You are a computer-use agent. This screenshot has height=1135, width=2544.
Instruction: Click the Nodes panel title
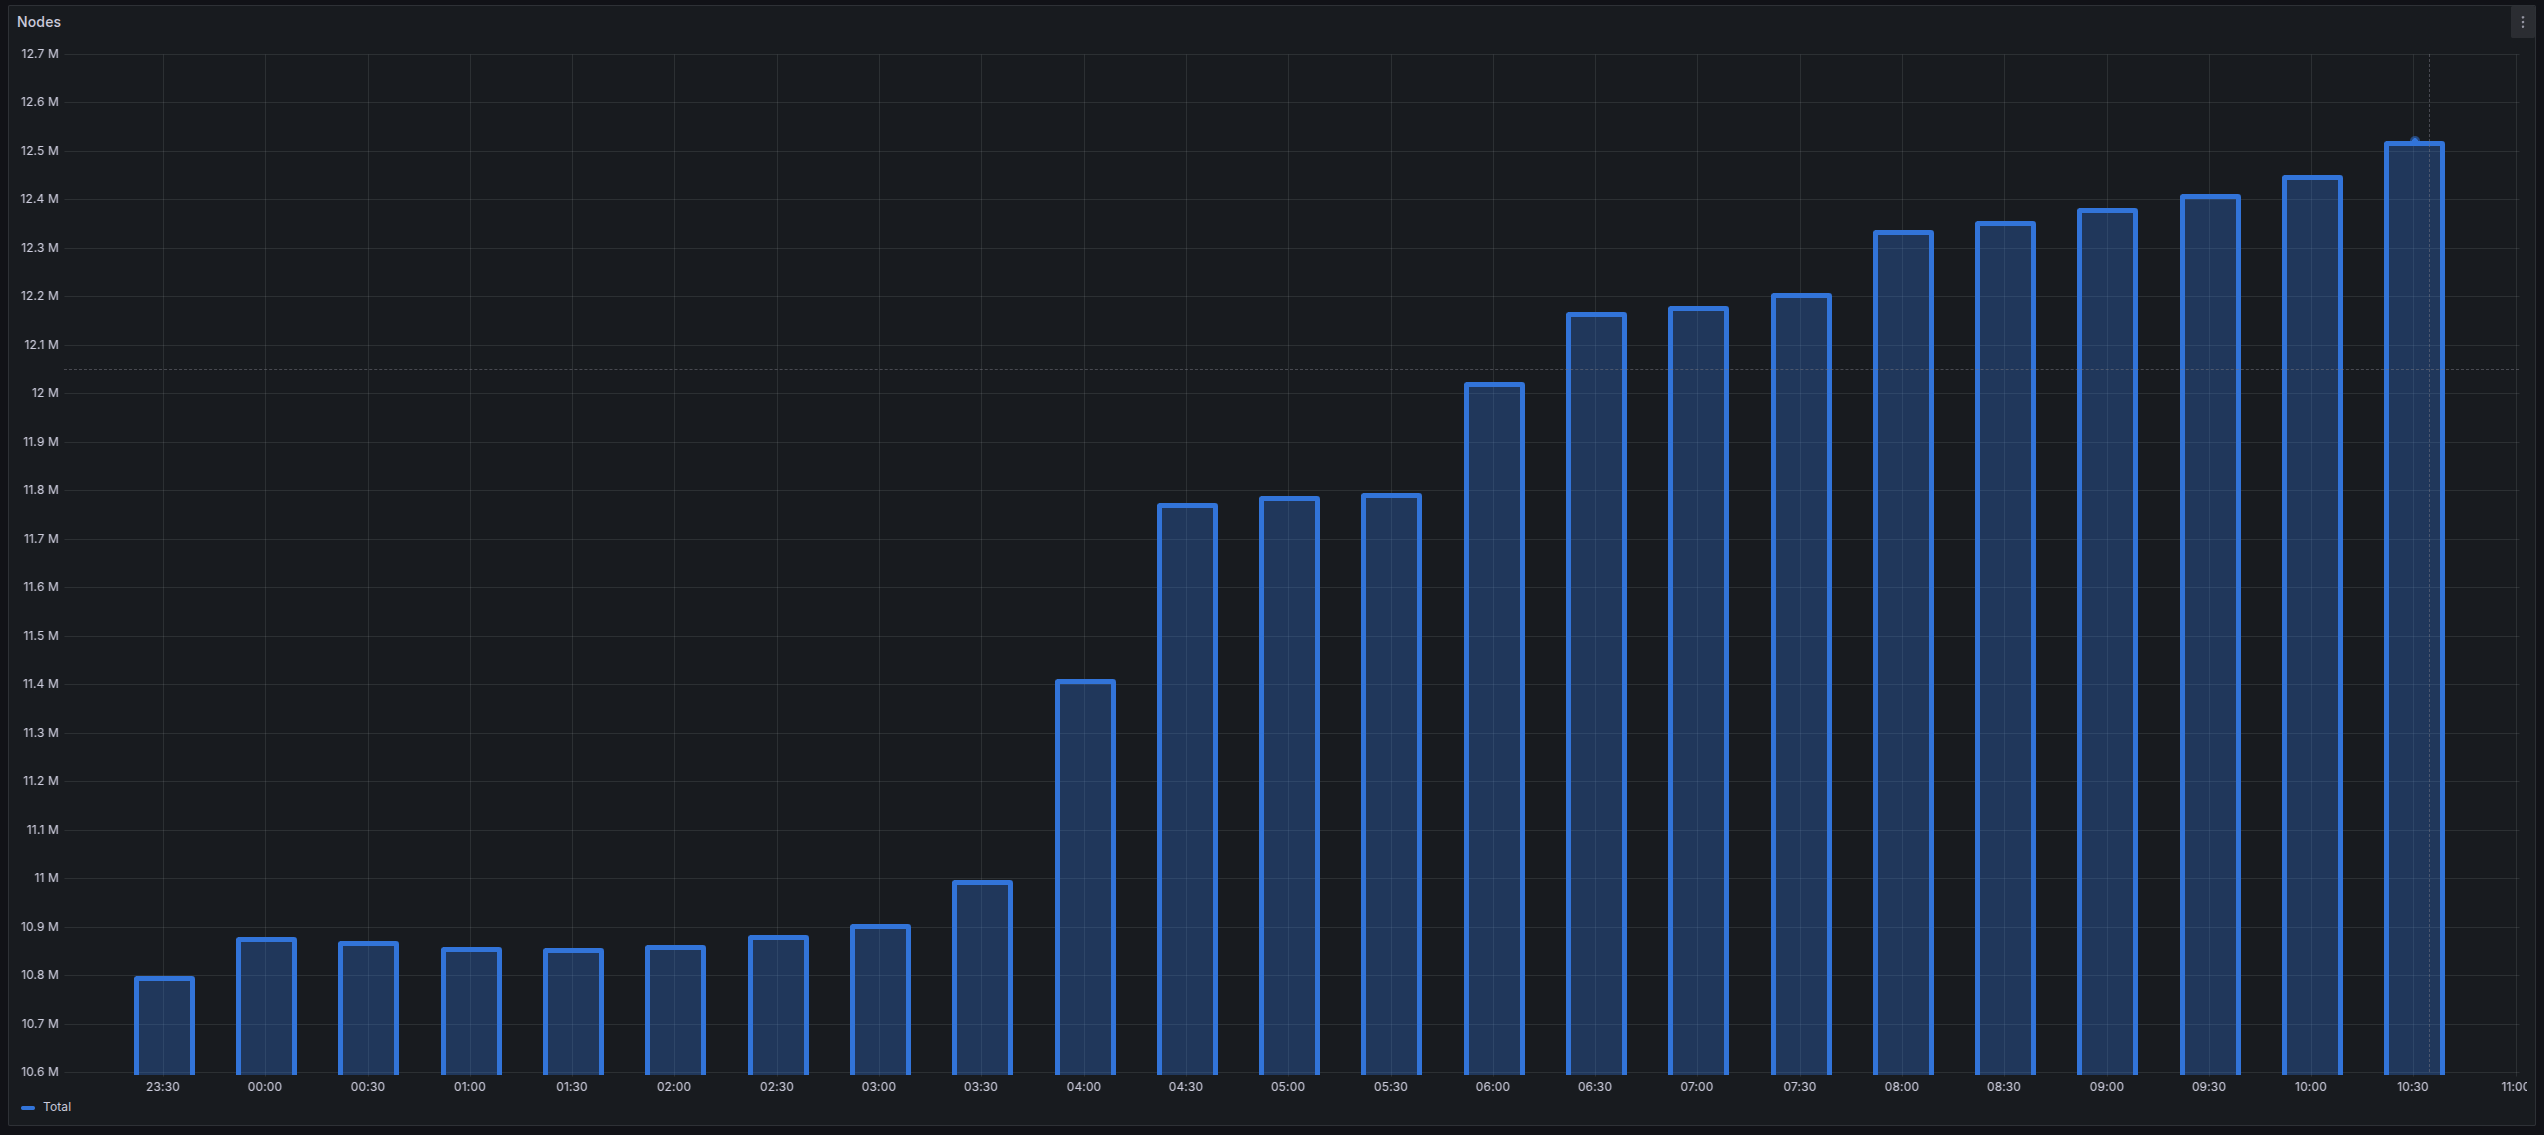pyautogui.click(x=39, y=22)
